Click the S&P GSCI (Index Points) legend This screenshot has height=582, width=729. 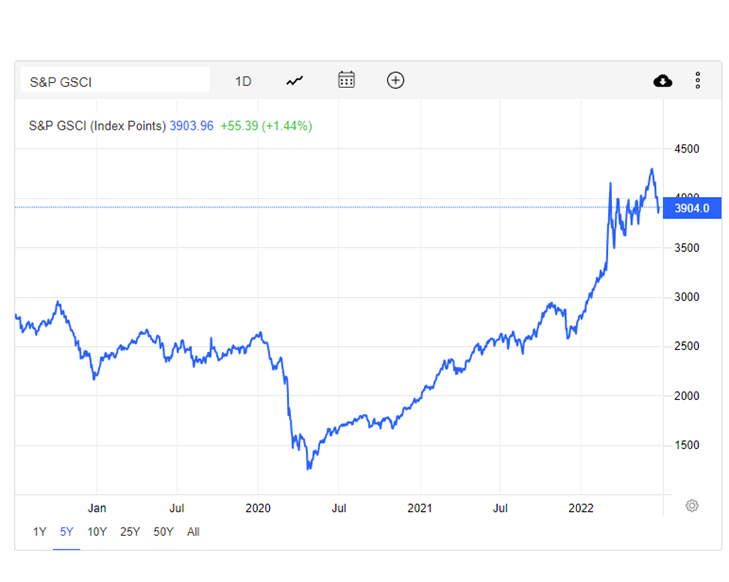[x=97, y=126]
